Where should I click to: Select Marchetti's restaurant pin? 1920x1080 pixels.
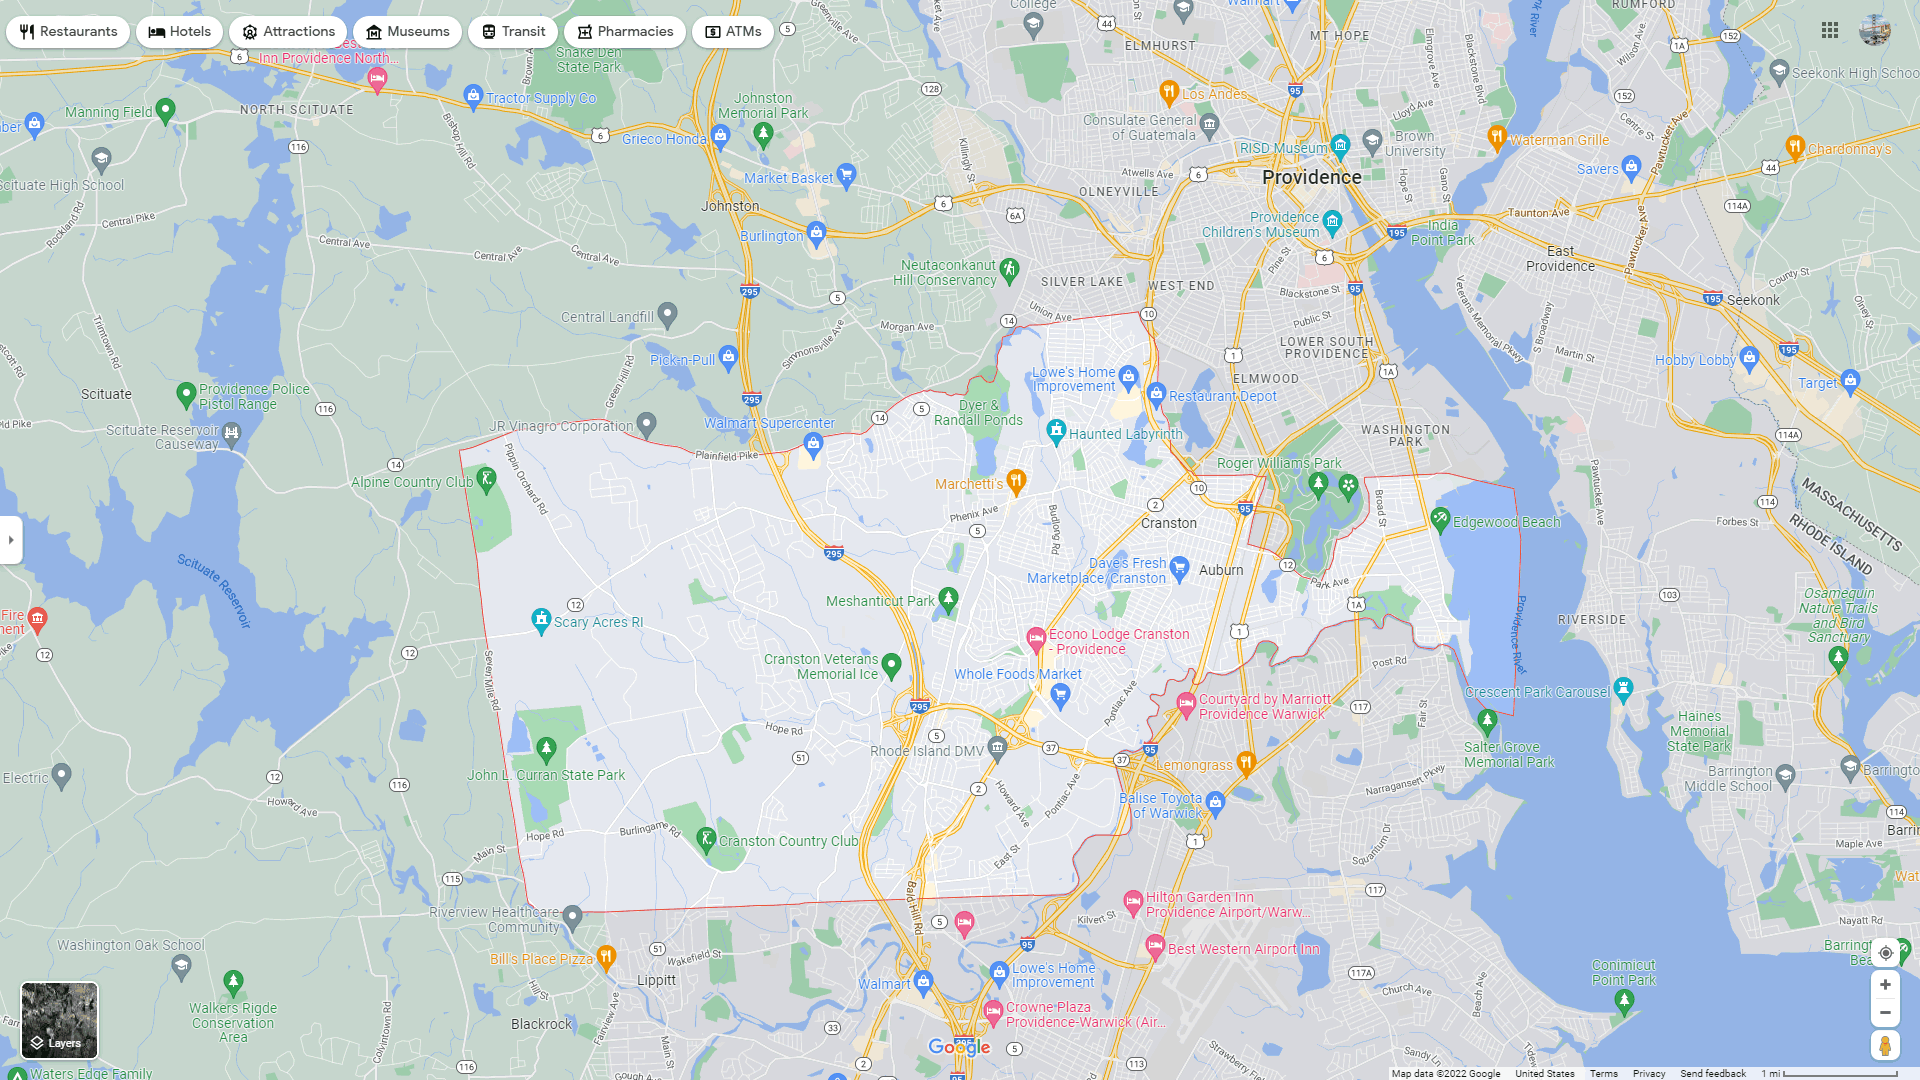click(x=1016, y=482)
